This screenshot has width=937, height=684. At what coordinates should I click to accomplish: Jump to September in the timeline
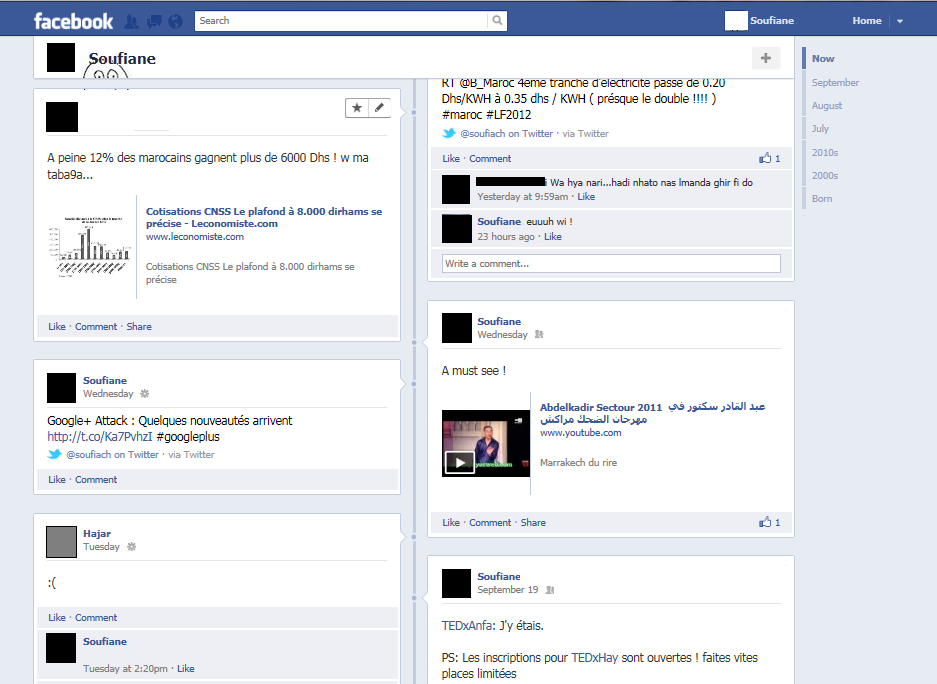[835, 83]
